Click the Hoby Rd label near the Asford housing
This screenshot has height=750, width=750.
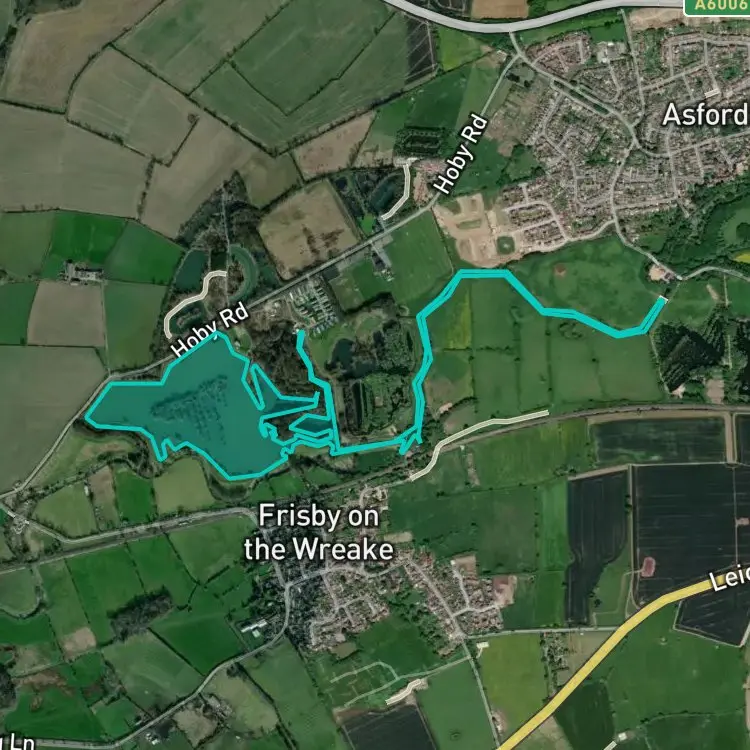coord(462,154)
